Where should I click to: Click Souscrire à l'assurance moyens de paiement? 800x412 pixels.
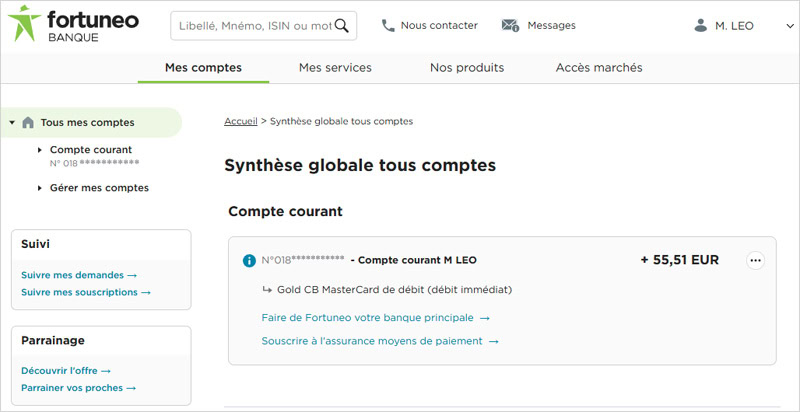click(x=379, y=341)
